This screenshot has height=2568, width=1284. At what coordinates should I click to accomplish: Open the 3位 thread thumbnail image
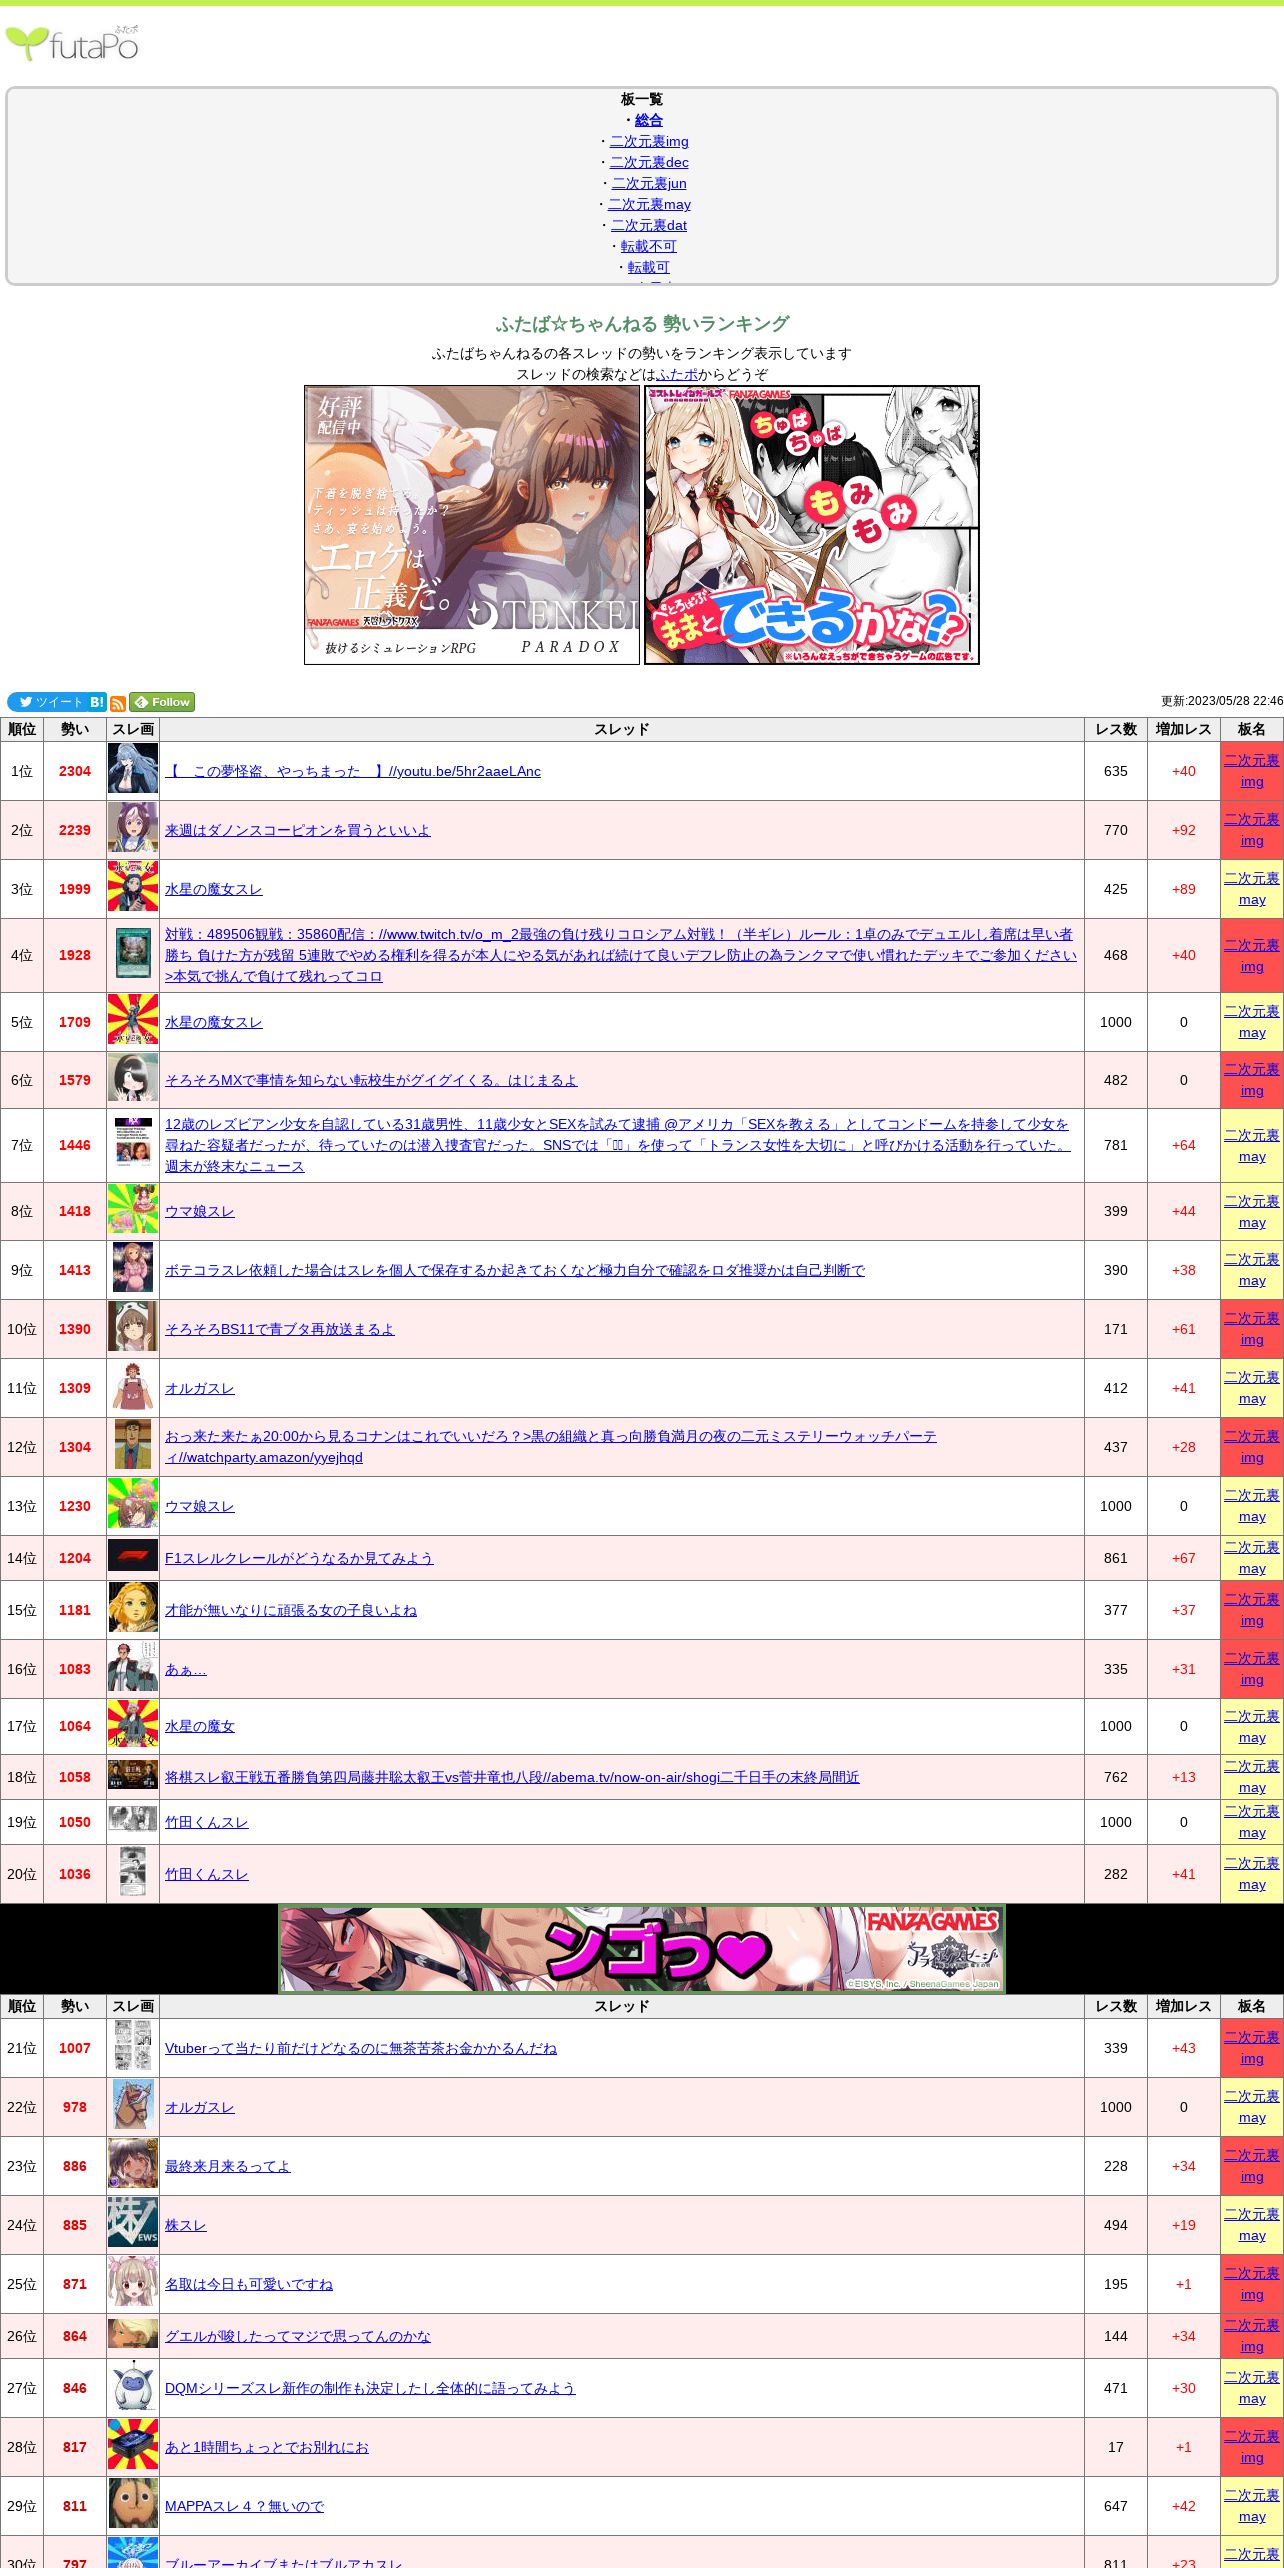tap(133, 886)
